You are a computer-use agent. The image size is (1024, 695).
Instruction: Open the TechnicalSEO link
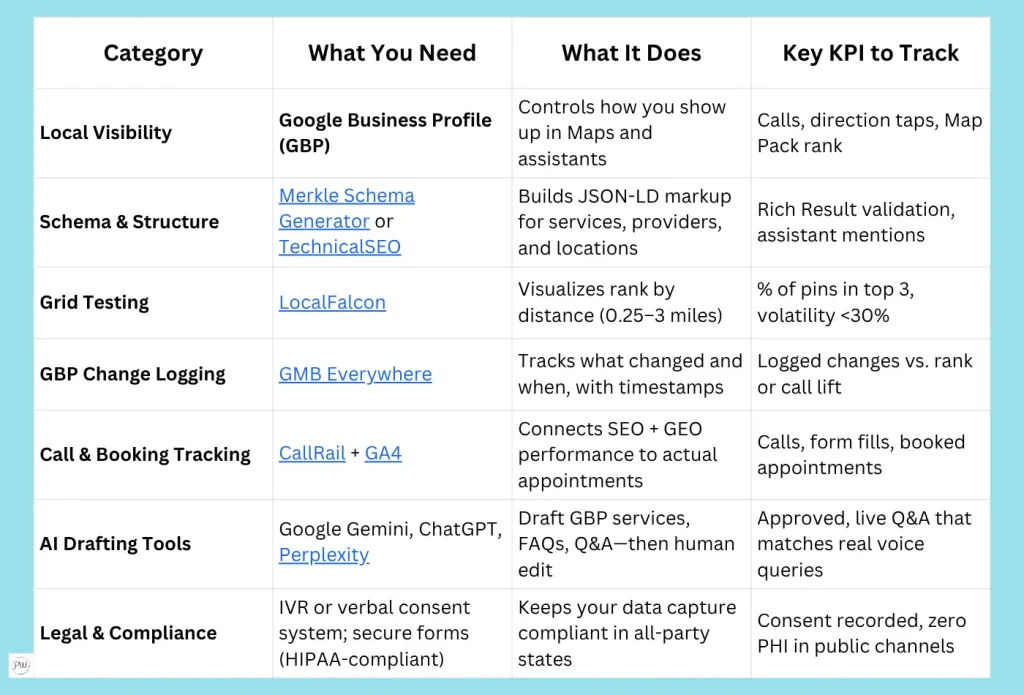pyautogui.click(x=339, y=247)
